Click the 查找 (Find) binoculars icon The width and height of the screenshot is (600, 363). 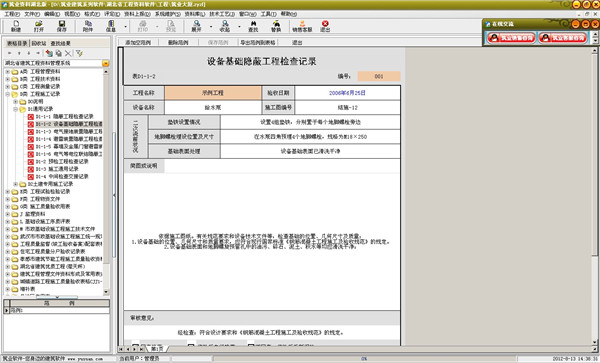(x=253, y=26)
